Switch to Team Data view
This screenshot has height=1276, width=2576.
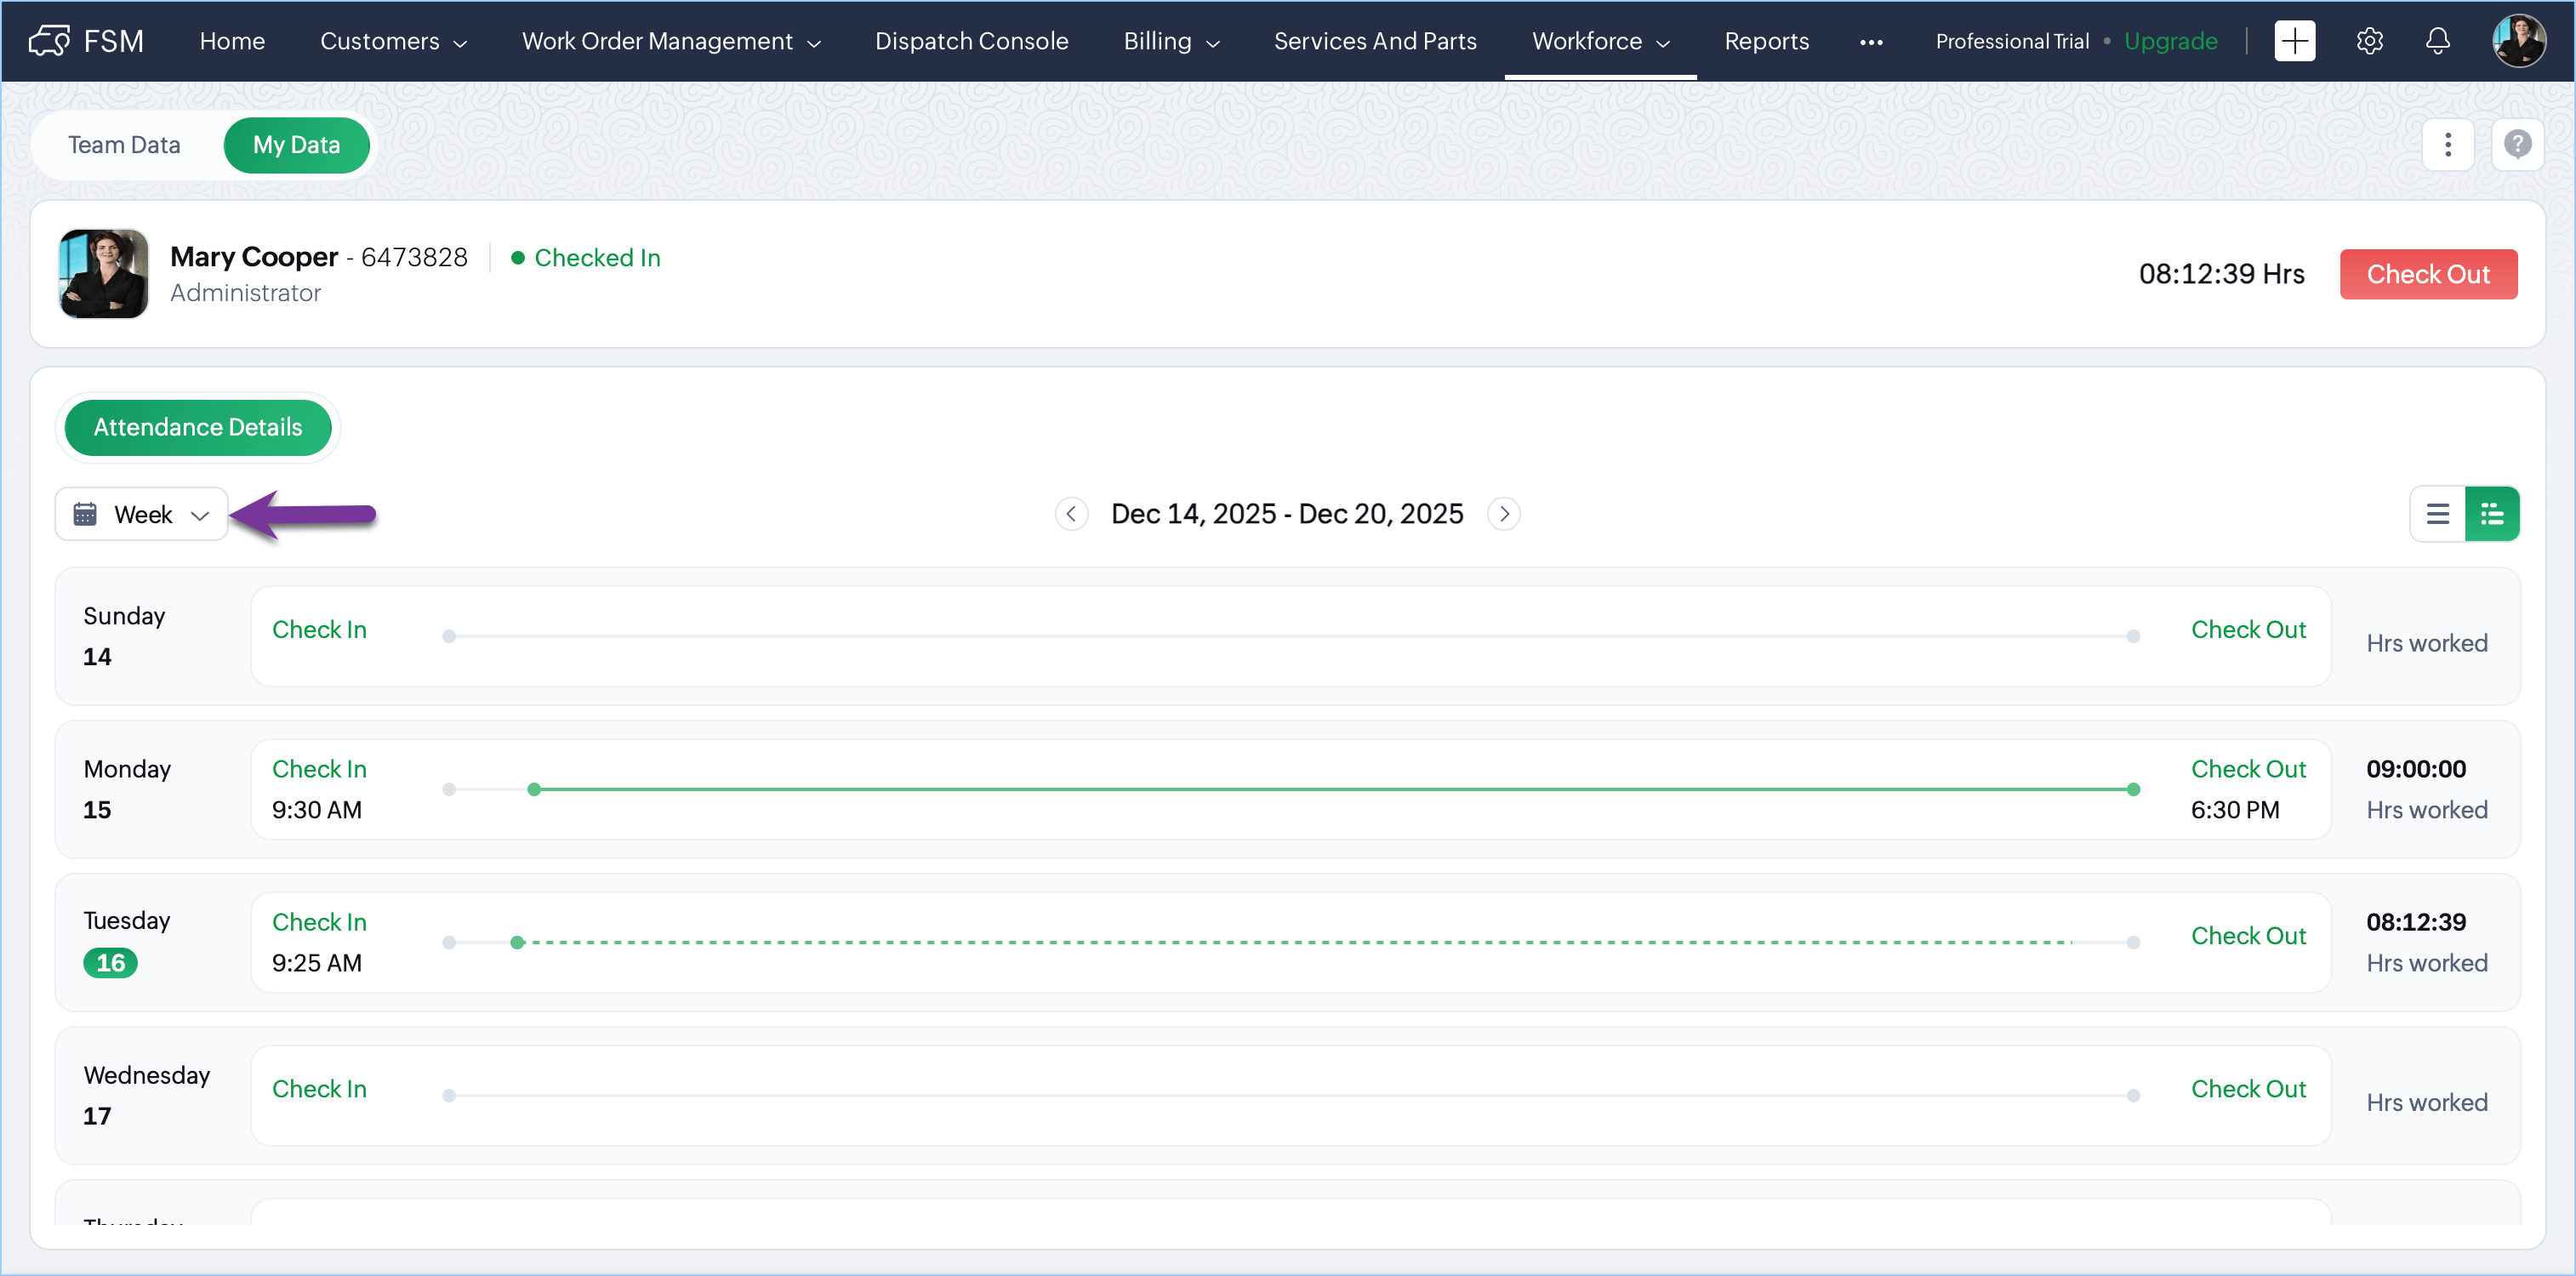point(124,145)
